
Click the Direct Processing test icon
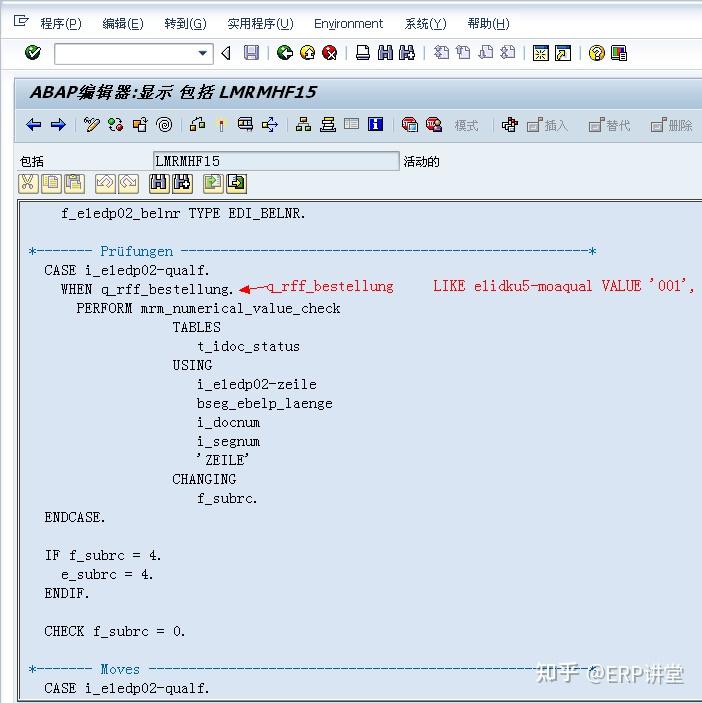(x=245, y=125)
